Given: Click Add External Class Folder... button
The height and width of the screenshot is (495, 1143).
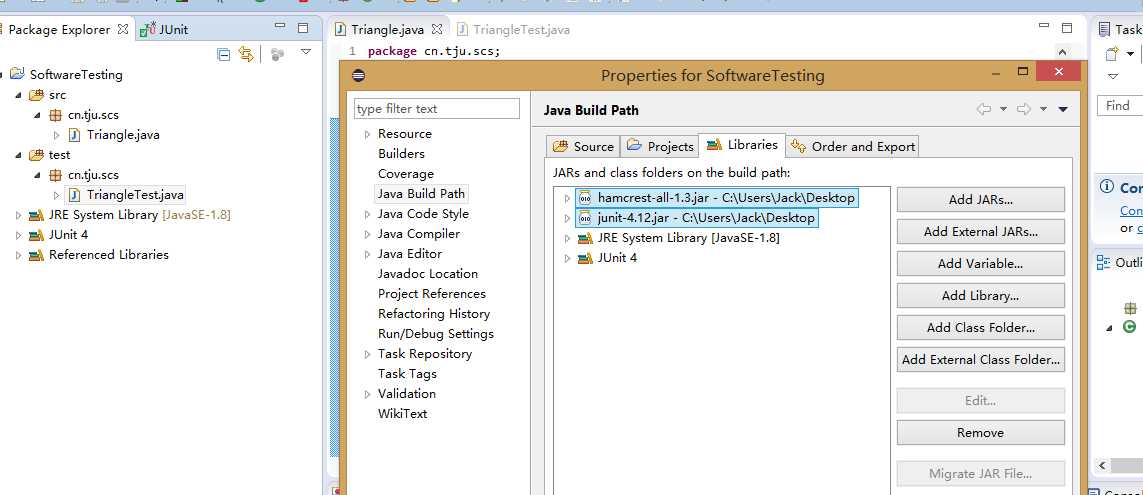Looking at the screenshot, I should 980,359.
